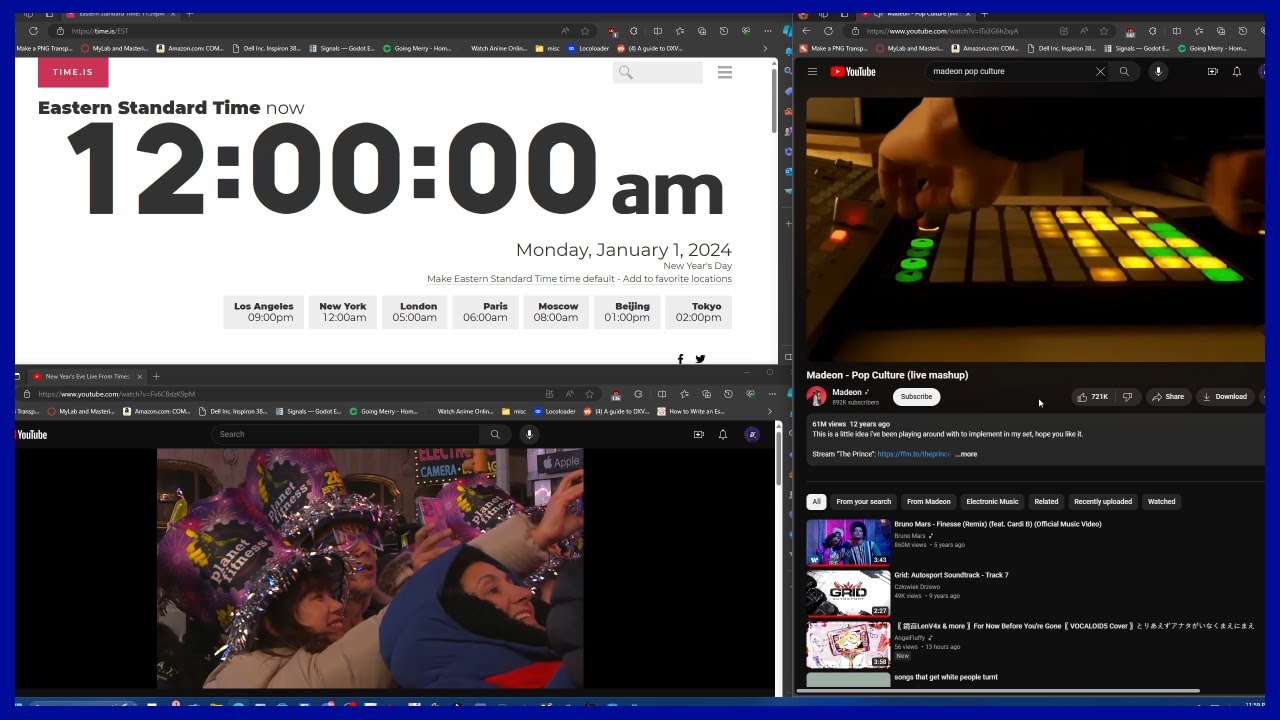Open new tab in New Year's Eve window
This screenshot has width=1280, height=720.
156,377
